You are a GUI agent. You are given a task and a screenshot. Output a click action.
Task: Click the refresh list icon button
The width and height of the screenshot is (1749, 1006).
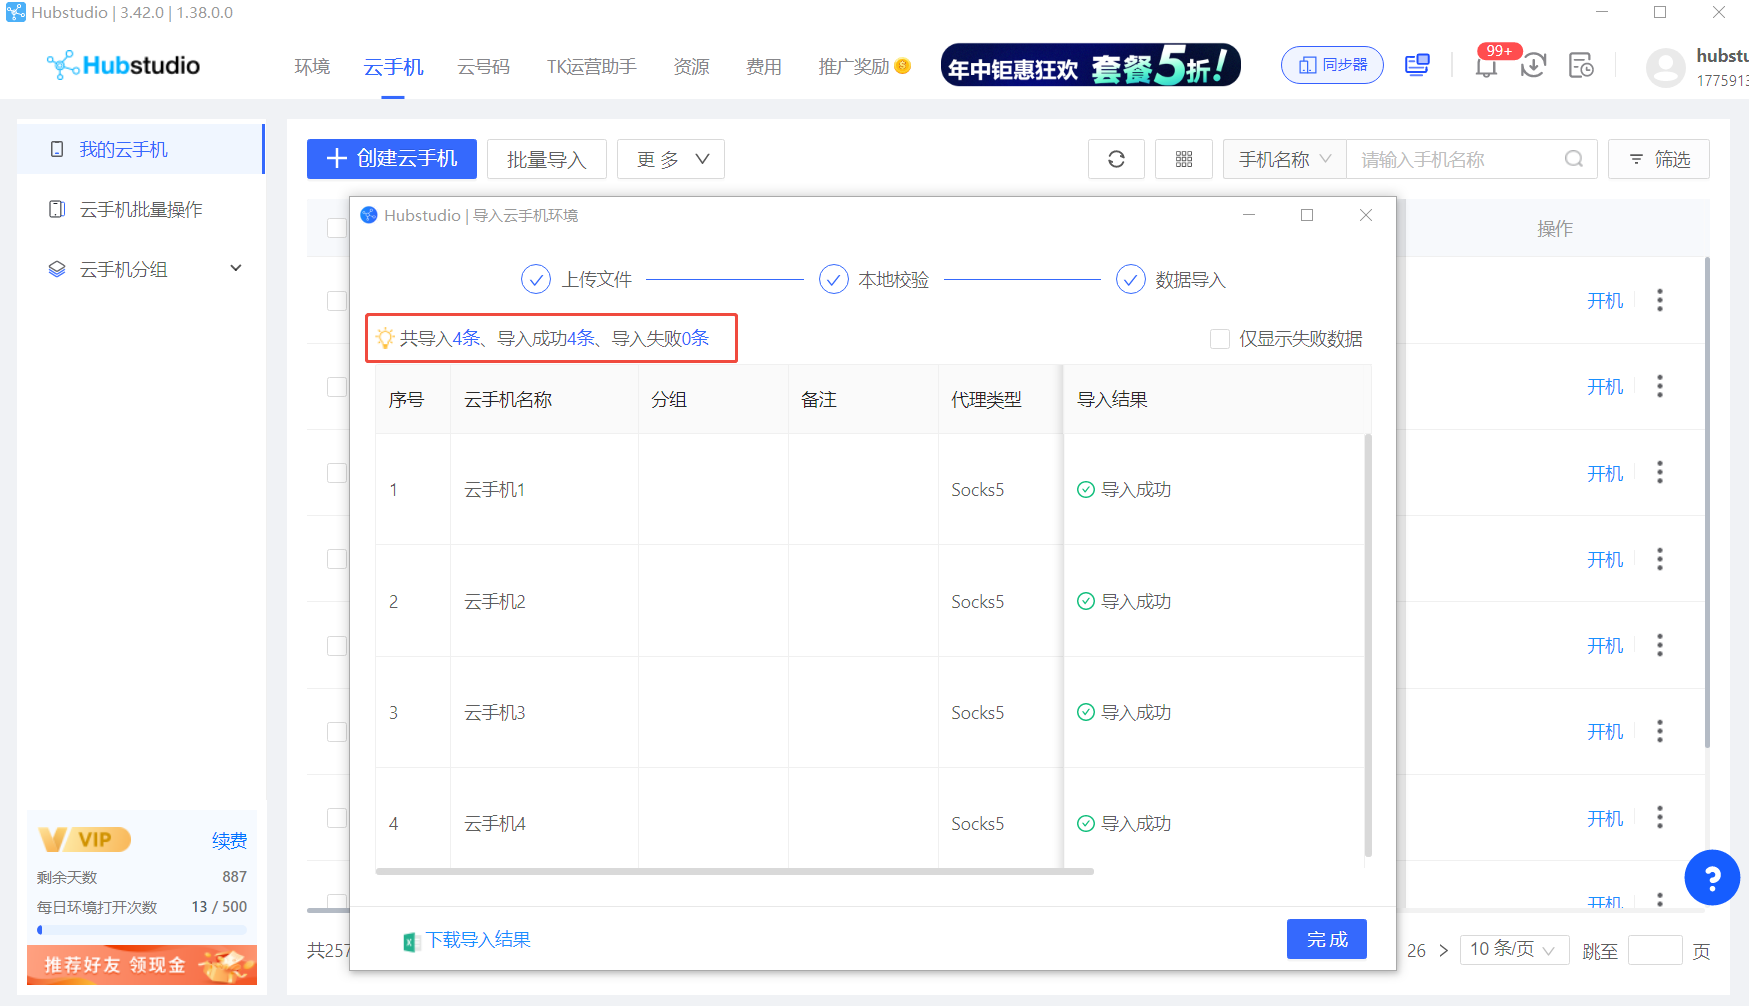[1117, 159]
